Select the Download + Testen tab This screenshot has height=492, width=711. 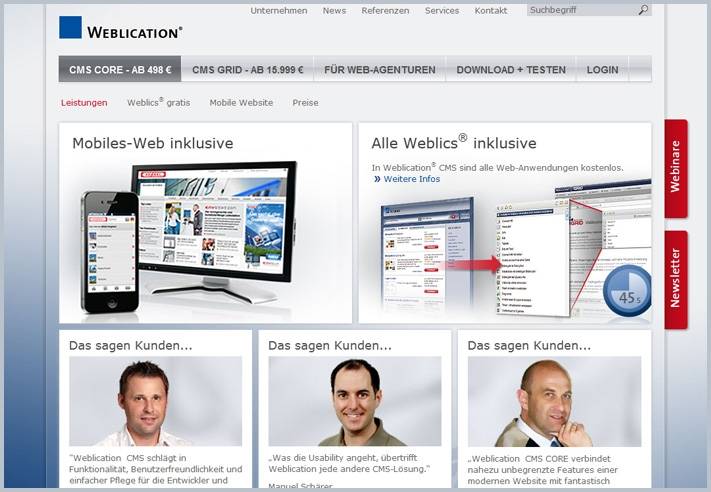(511, 70)
